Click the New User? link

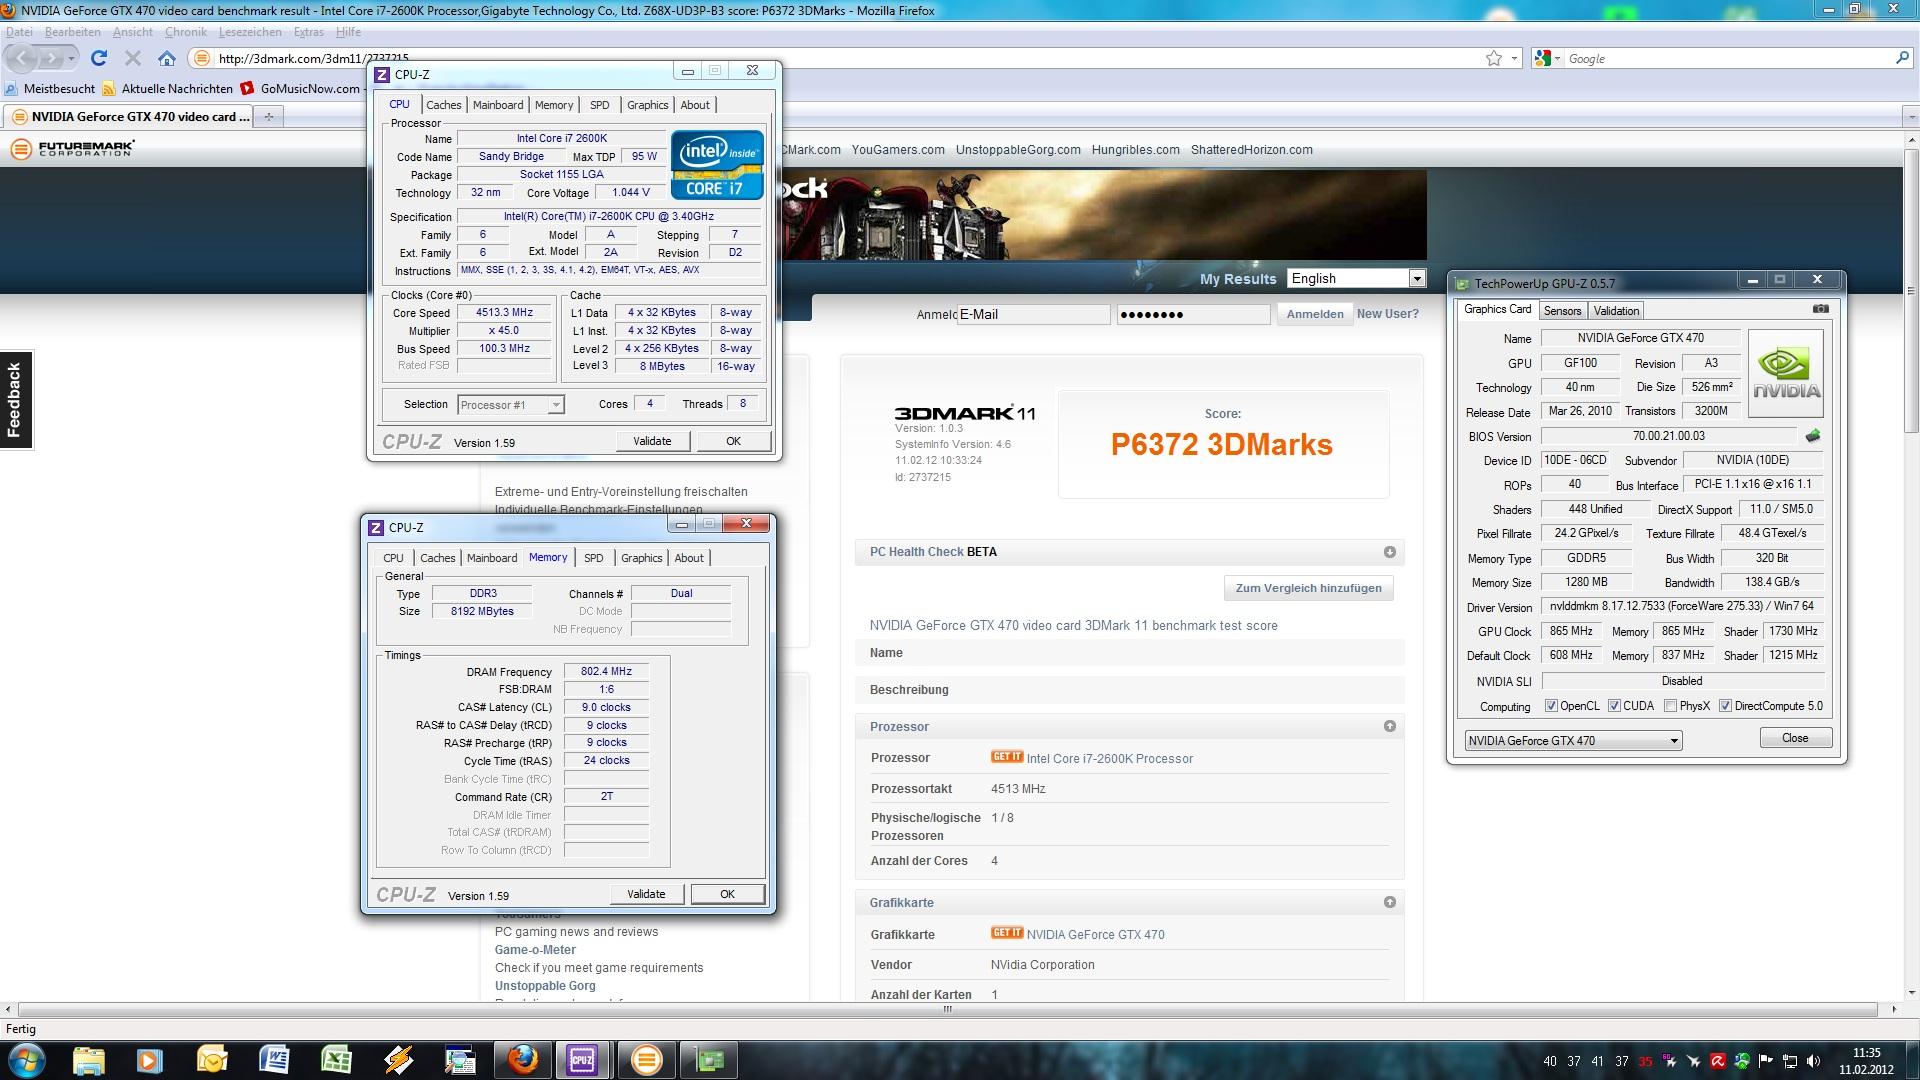pos(1387,313)
